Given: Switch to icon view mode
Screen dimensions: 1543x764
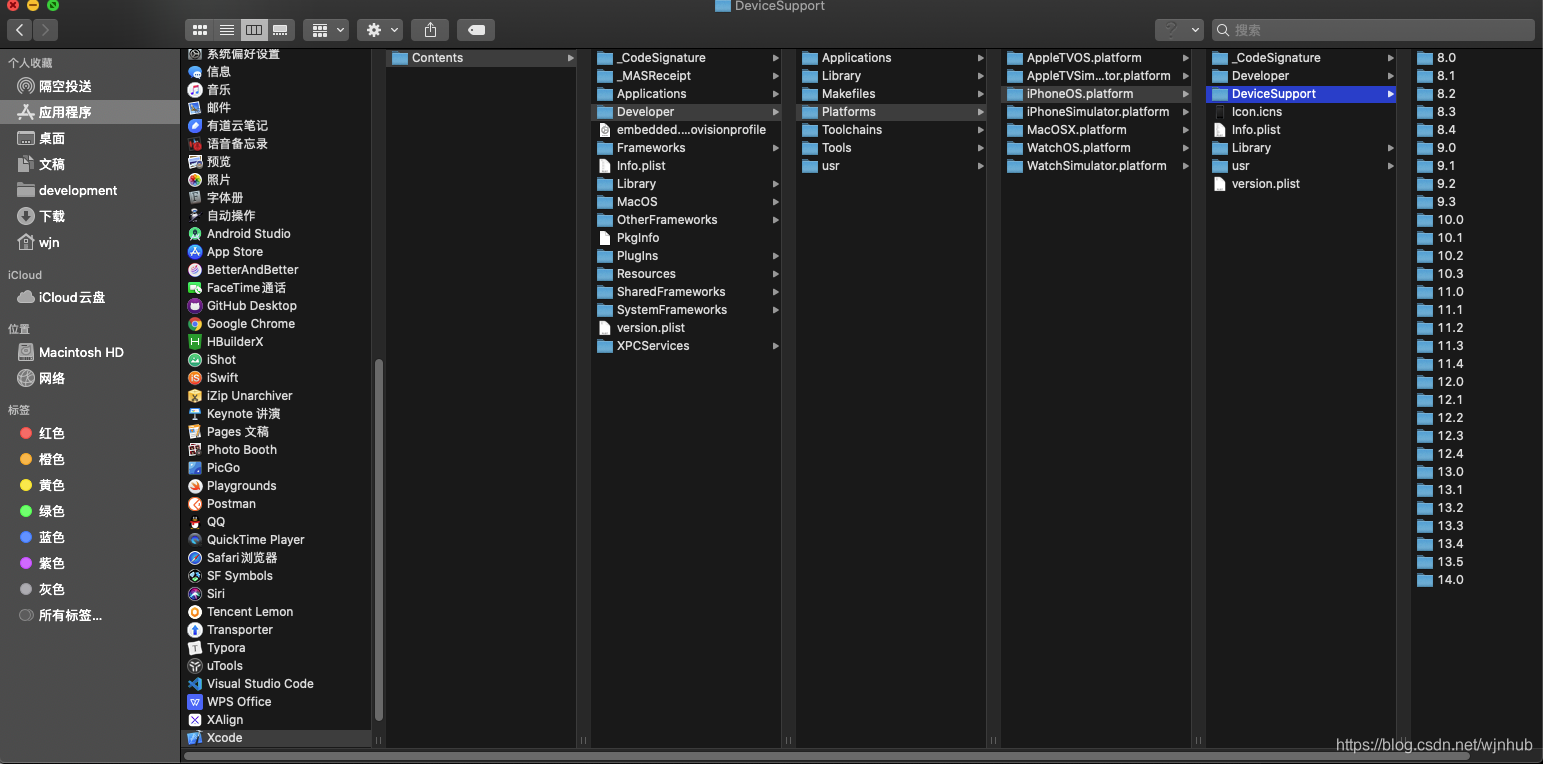Looking at the screenshot, I should click(199, 30).
